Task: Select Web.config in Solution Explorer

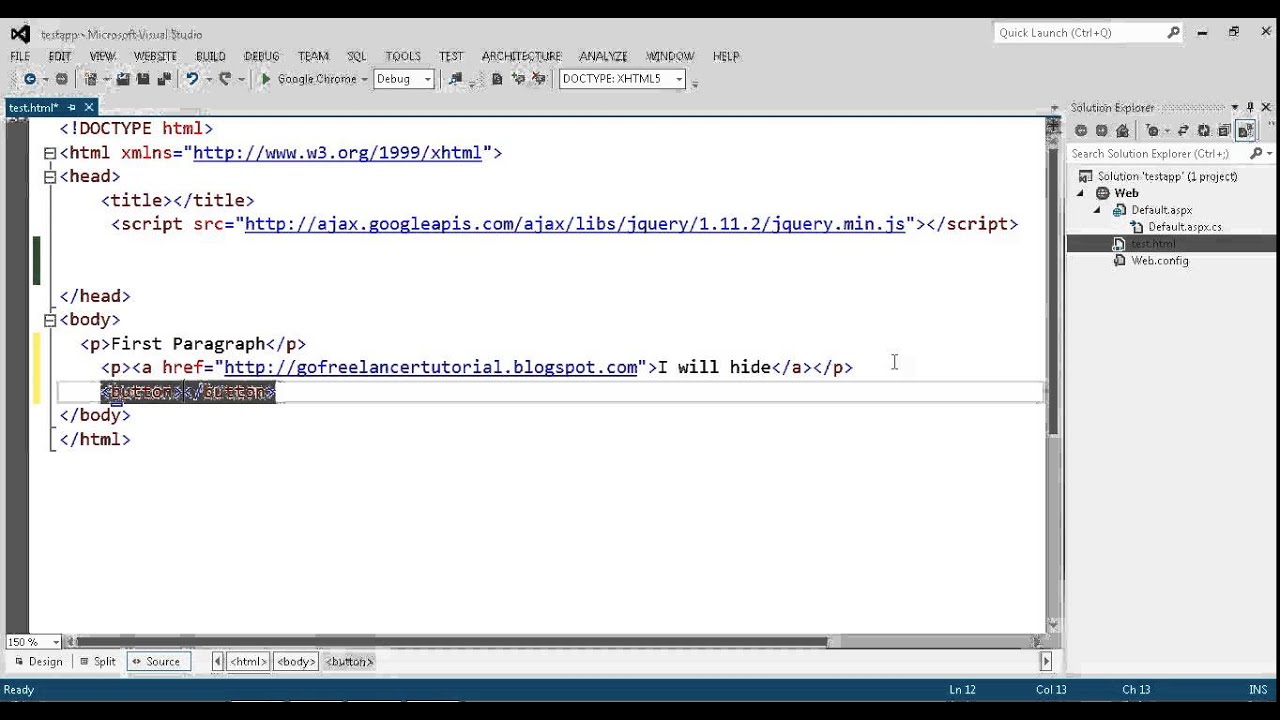Action: click(x=1160, y=261)
